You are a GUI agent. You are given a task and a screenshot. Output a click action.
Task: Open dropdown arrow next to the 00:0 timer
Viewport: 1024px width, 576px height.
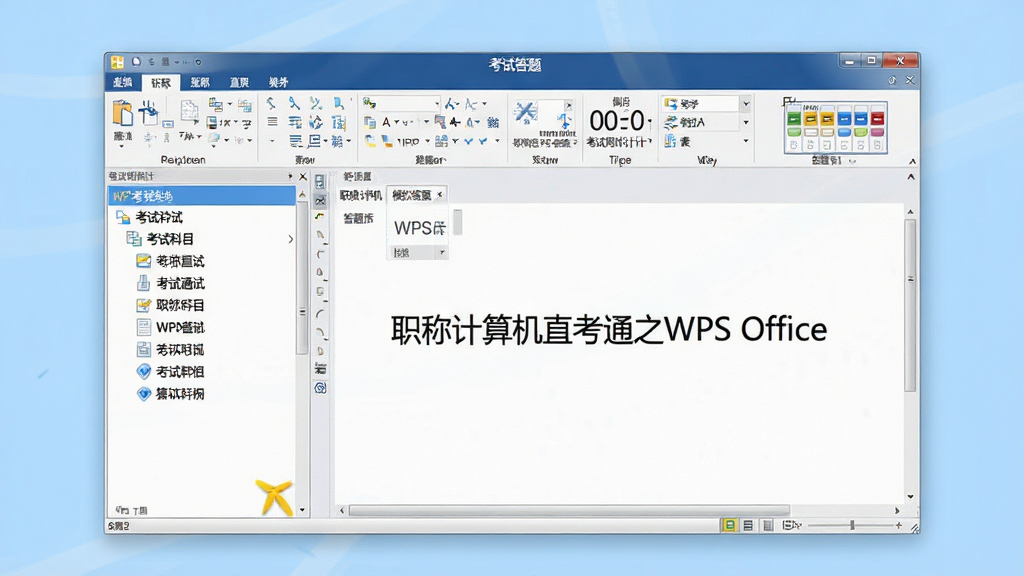[650, 122]
